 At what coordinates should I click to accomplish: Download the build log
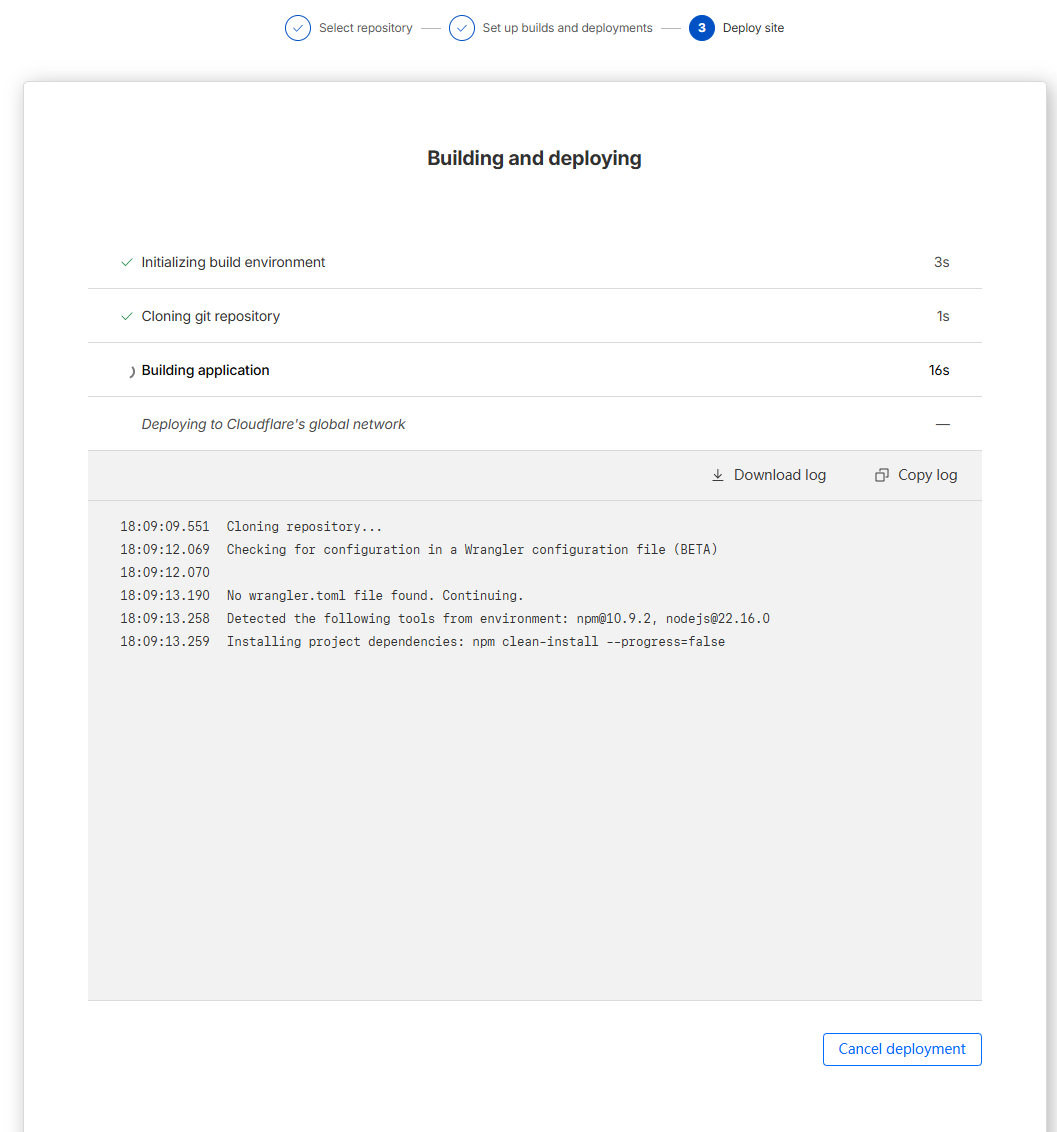pyautogui.click(x=769, y=475)
